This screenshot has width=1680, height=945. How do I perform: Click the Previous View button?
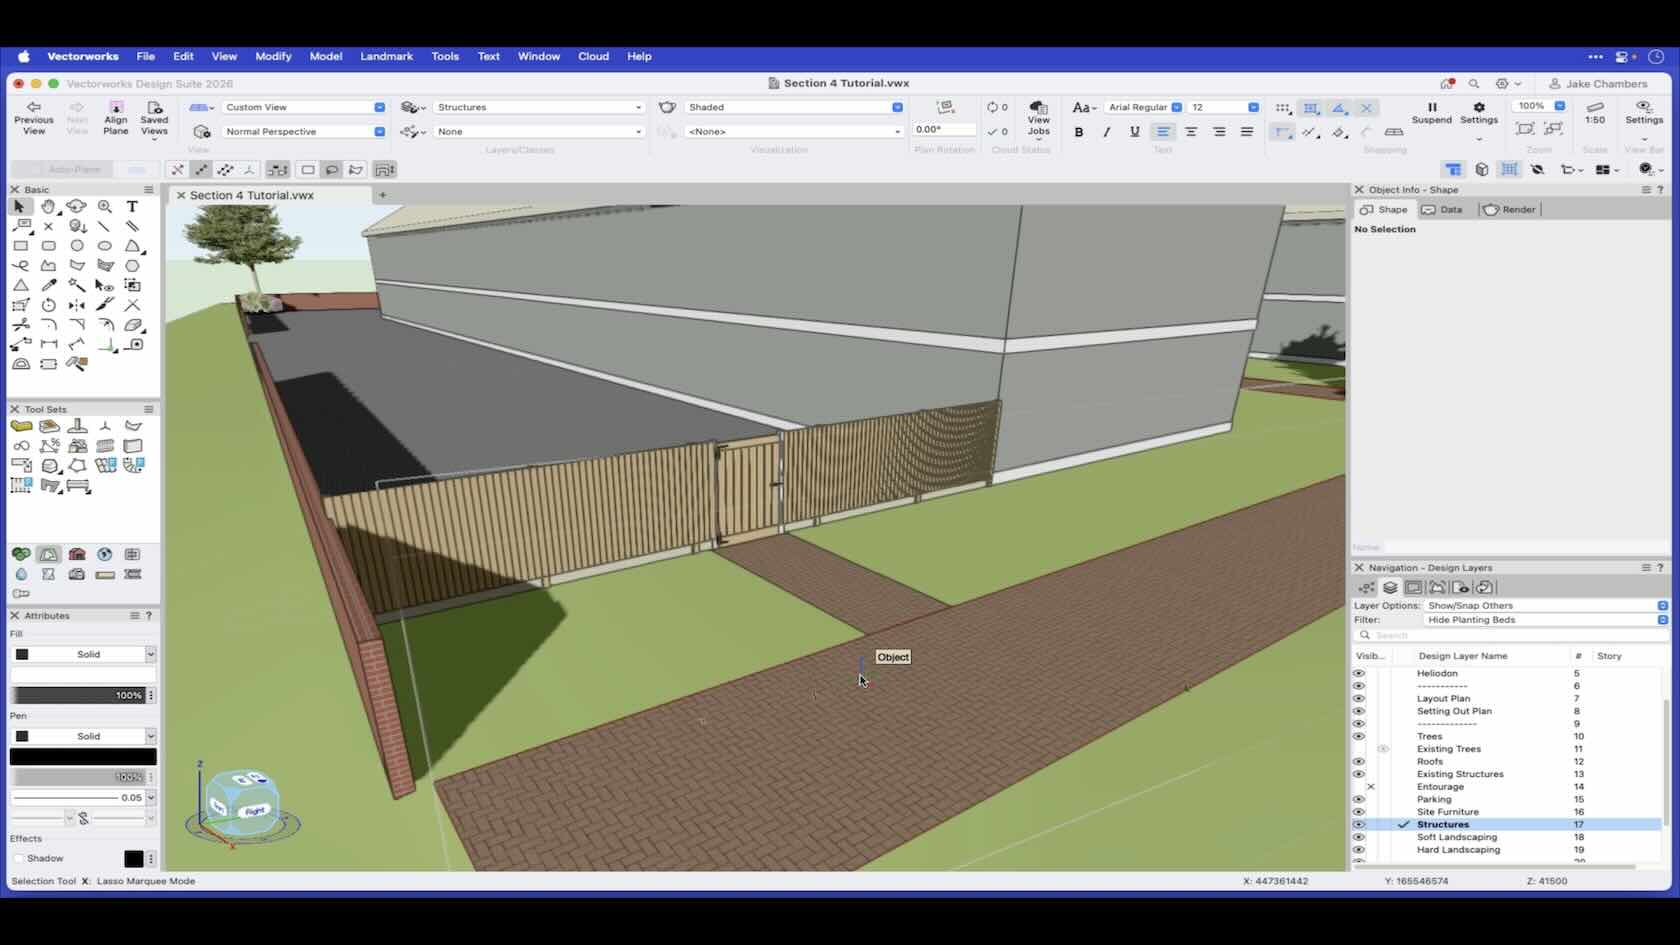pyautogui.click(x=34, y=116)
